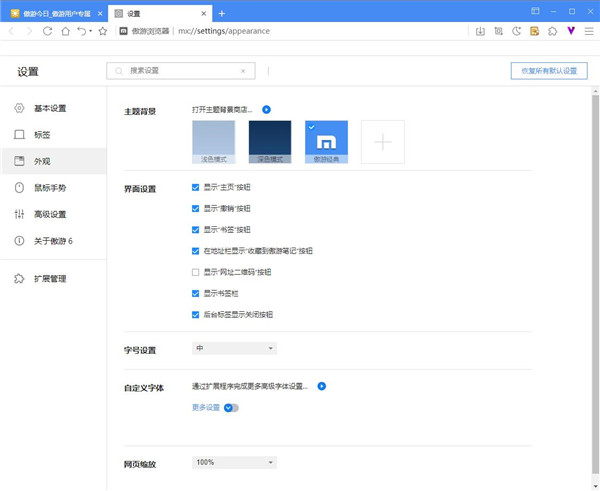The width and height of the screenshot is (600, 491).
Task: Click the night mode moon icon
Action: coord(517,31)
